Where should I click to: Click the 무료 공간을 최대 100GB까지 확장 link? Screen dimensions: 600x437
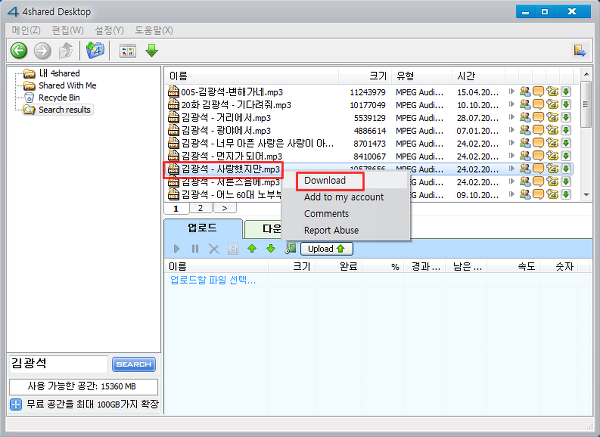(93, 404)
